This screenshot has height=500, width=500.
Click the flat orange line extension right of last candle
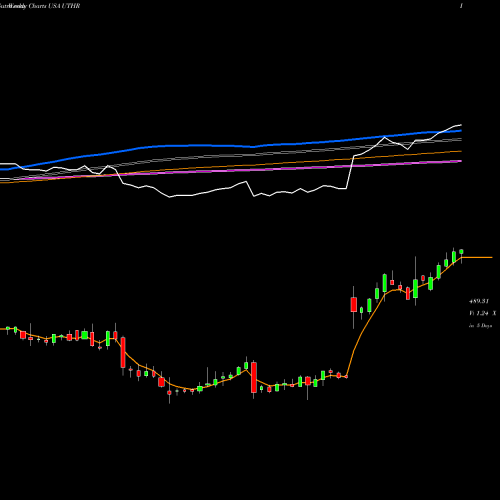(x=477, y=258)
